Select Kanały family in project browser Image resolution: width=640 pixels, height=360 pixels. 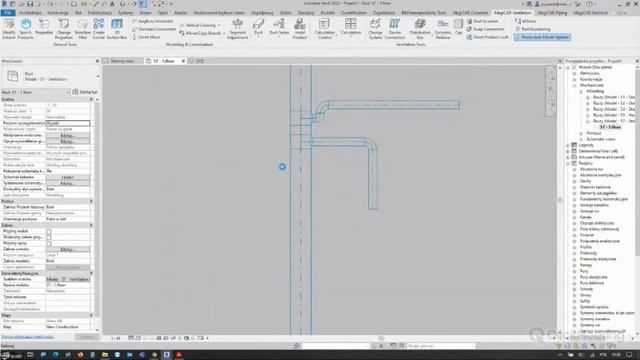click(x=586, y=217)
